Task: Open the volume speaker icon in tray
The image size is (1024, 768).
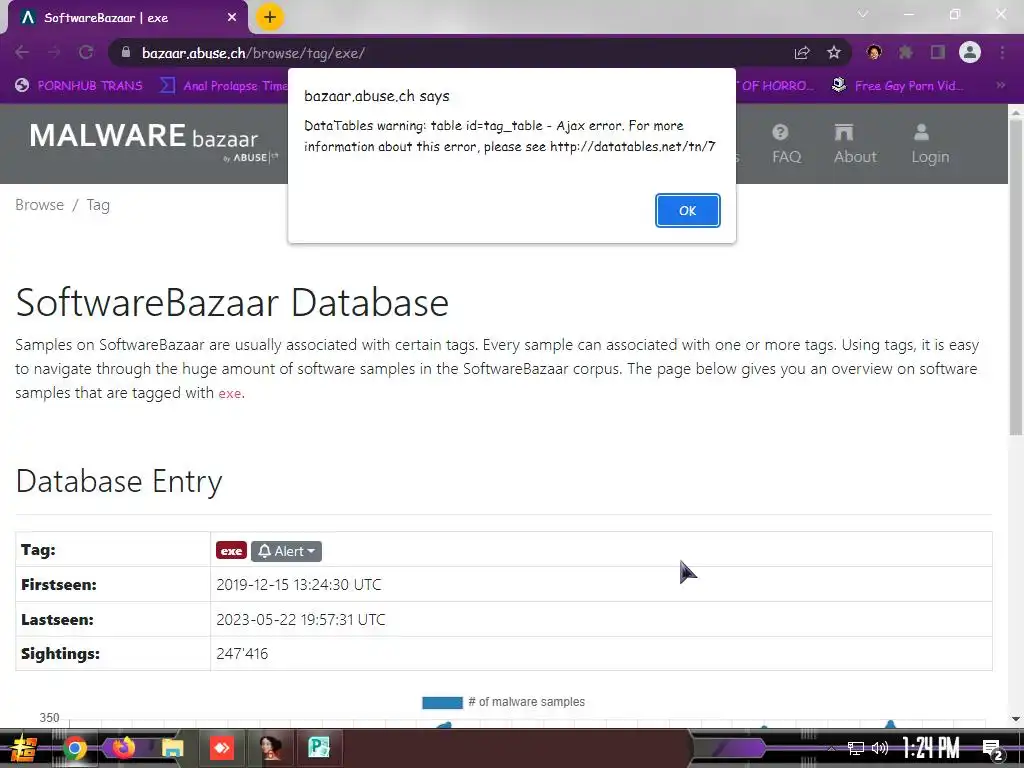Action: click(x=880, y=748)
